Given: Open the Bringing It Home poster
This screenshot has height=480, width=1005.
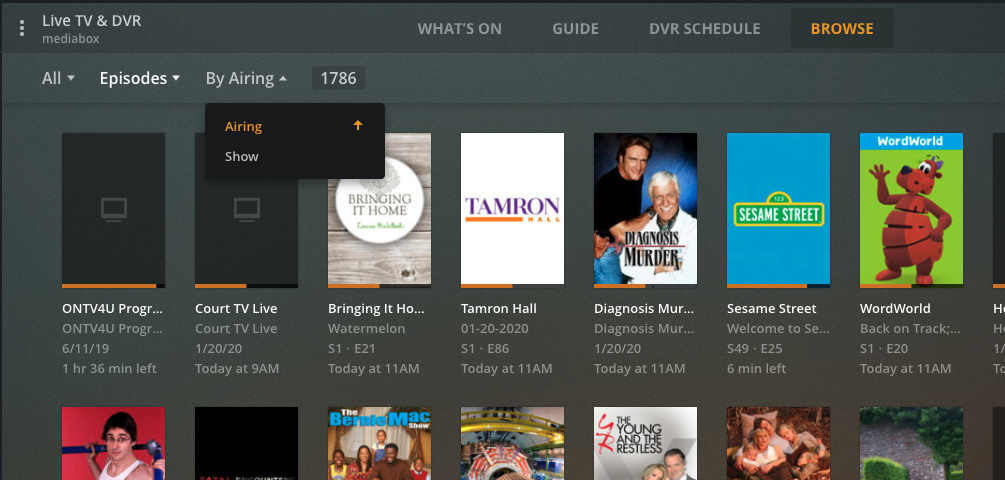Looking at the screenshot, I should point(379,208).
